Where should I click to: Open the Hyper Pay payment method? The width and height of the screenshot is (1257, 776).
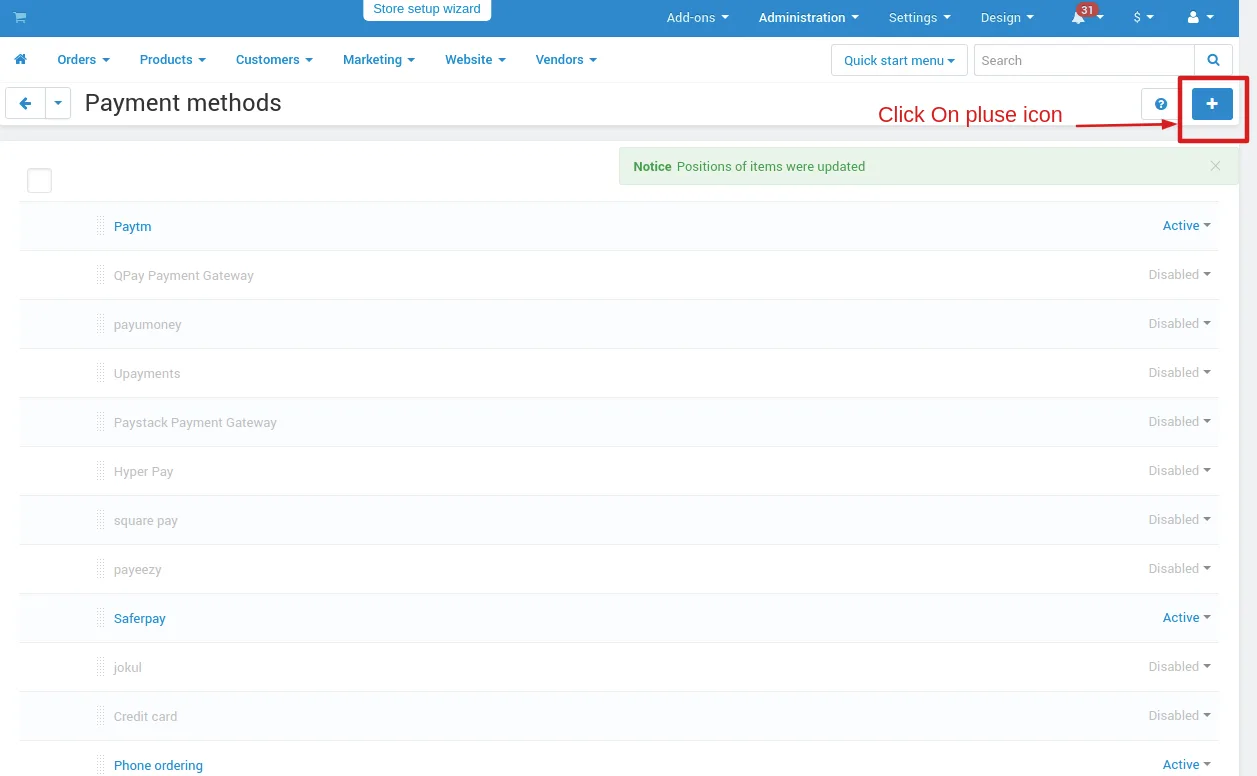(143, 472)
